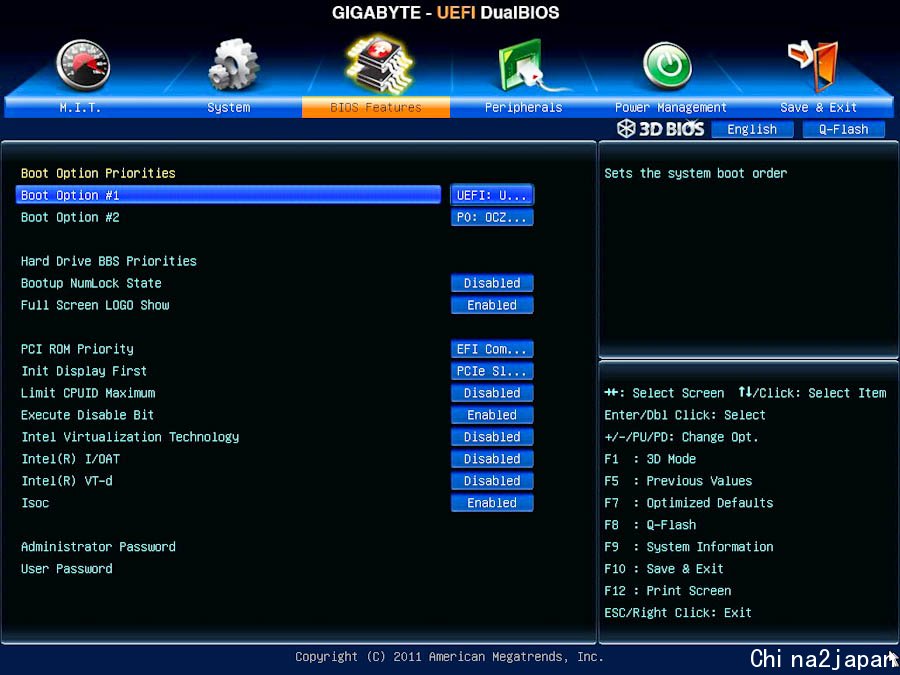Toggle Limit CPUID Maximum Disabled value
This screenshot has height=675, width=900.
492,393
